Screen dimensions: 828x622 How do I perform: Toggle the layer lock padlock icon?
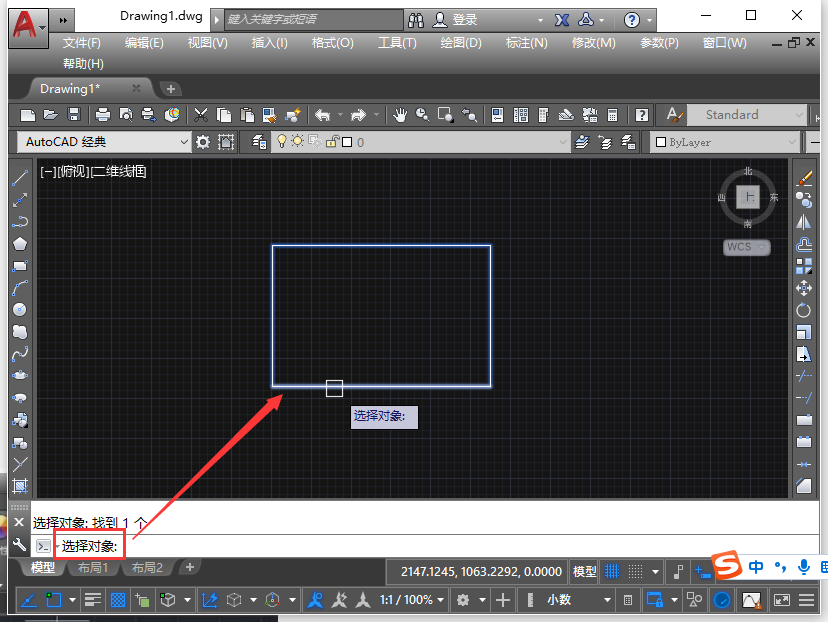tap(332, 142)
